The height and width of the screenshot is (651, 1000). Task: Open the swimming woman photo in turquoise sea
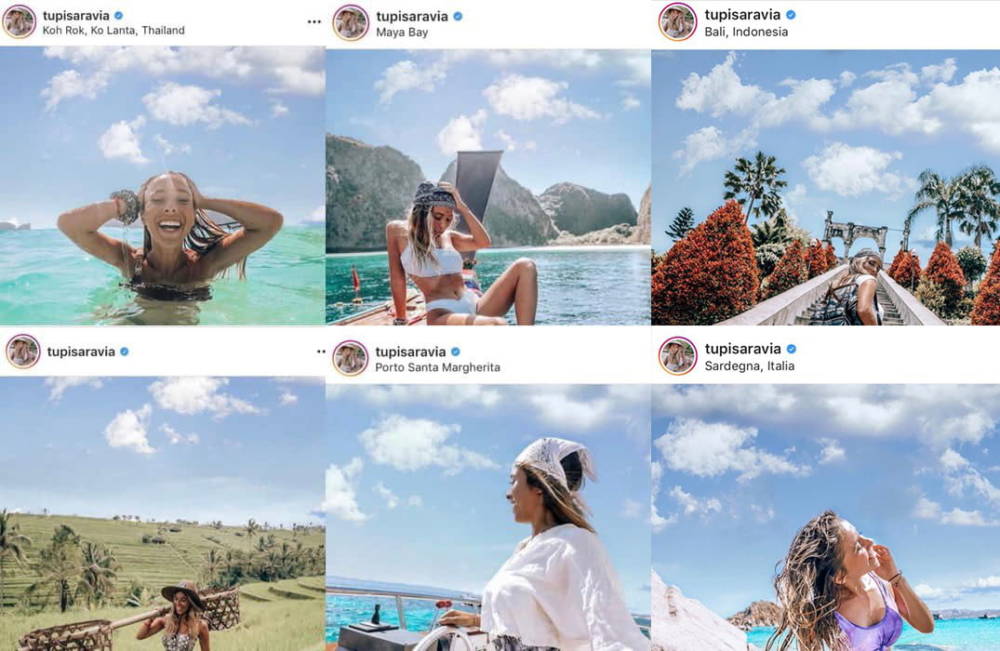coord(163,186)
